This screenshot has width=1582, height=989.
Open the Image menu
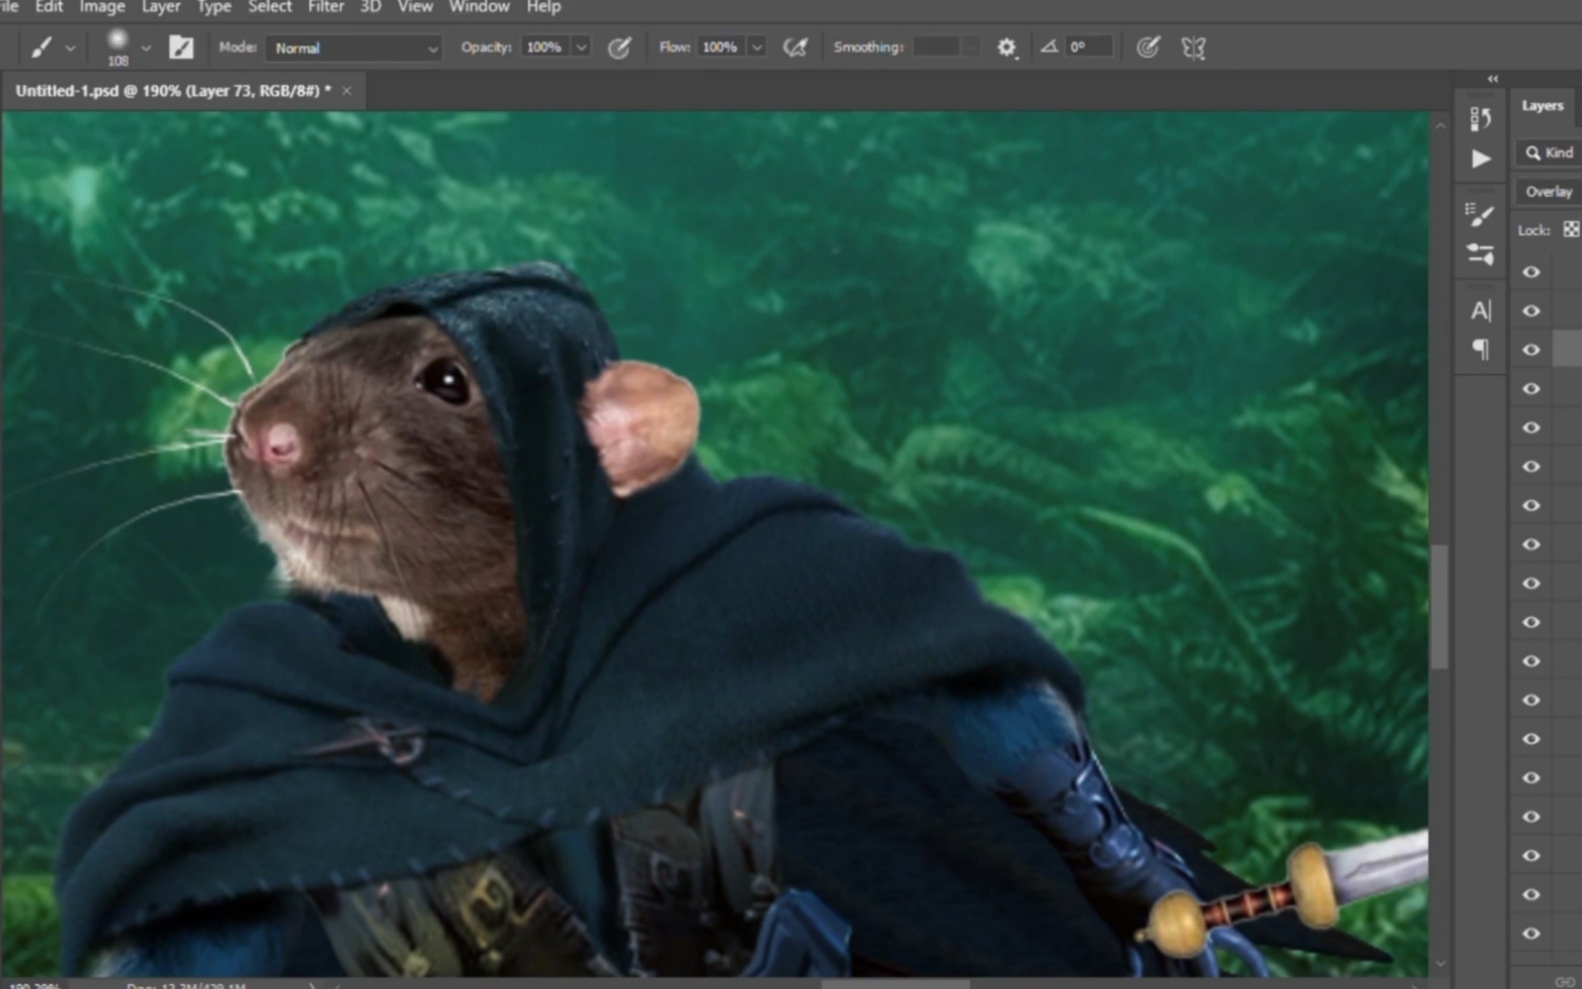[x=102, y=7]
